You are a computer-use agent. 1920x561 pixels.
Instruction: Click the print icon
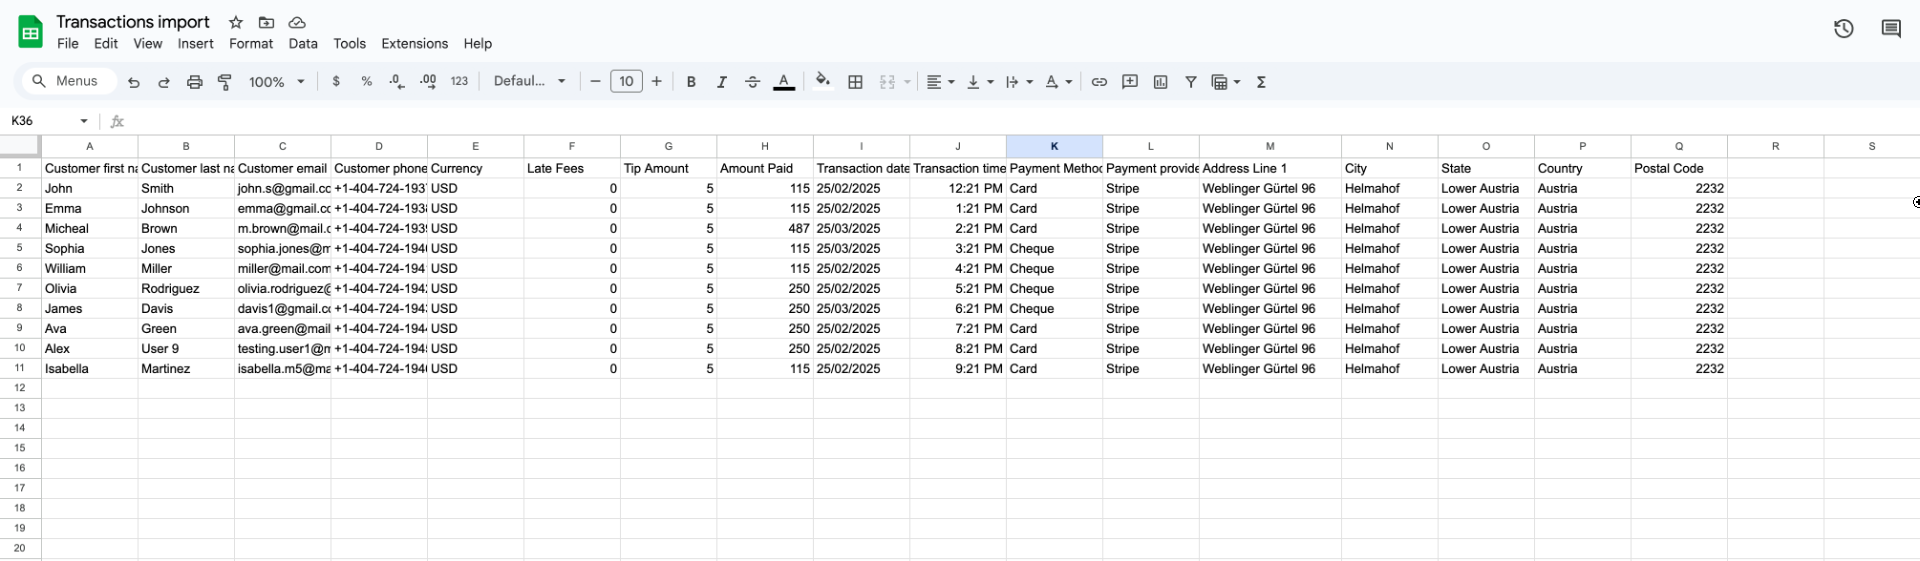point(195,82)
